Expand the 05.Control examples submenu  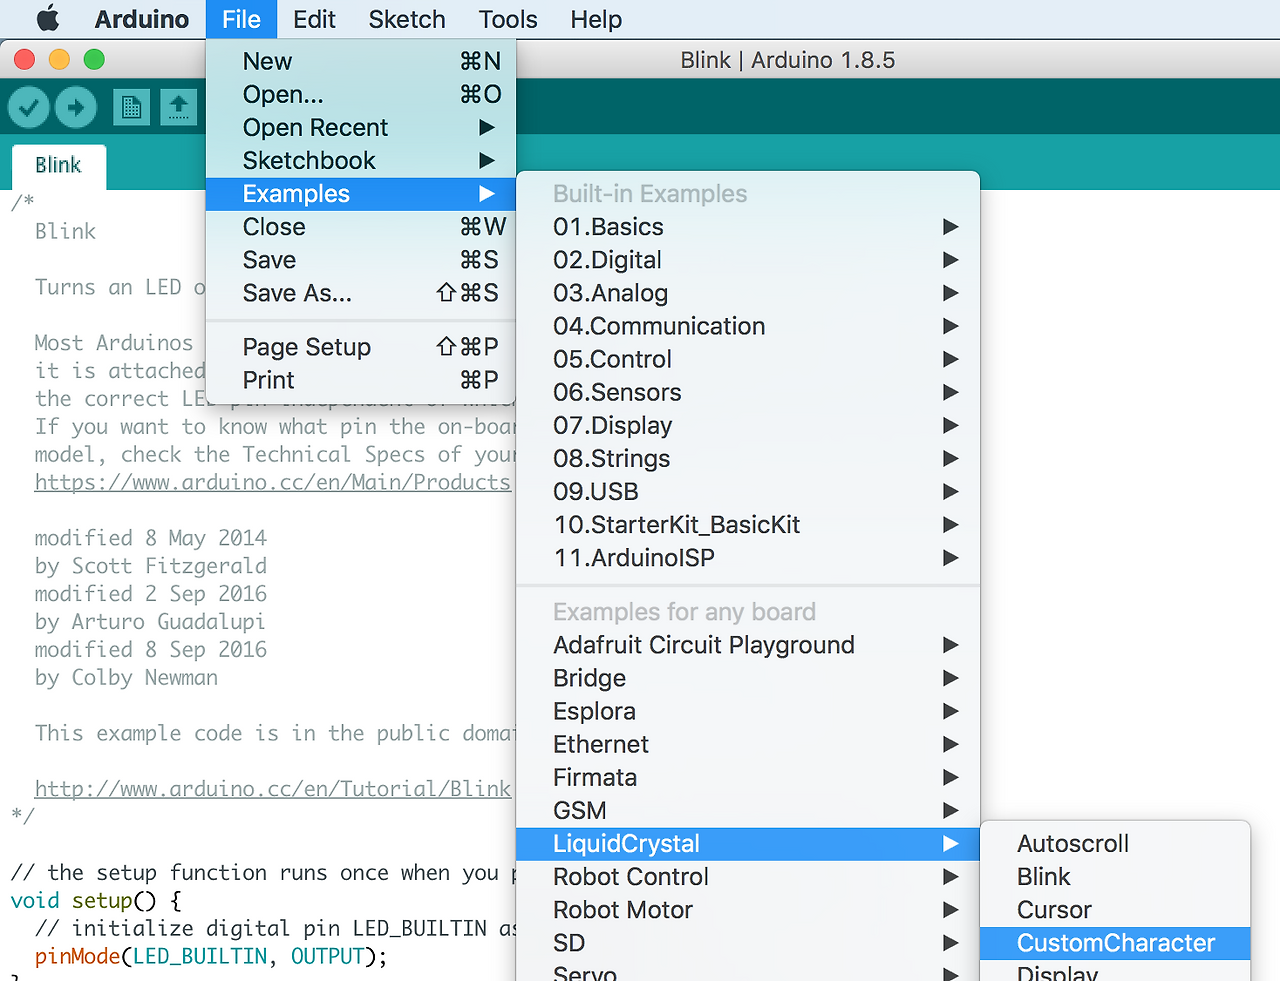(748, 359)
